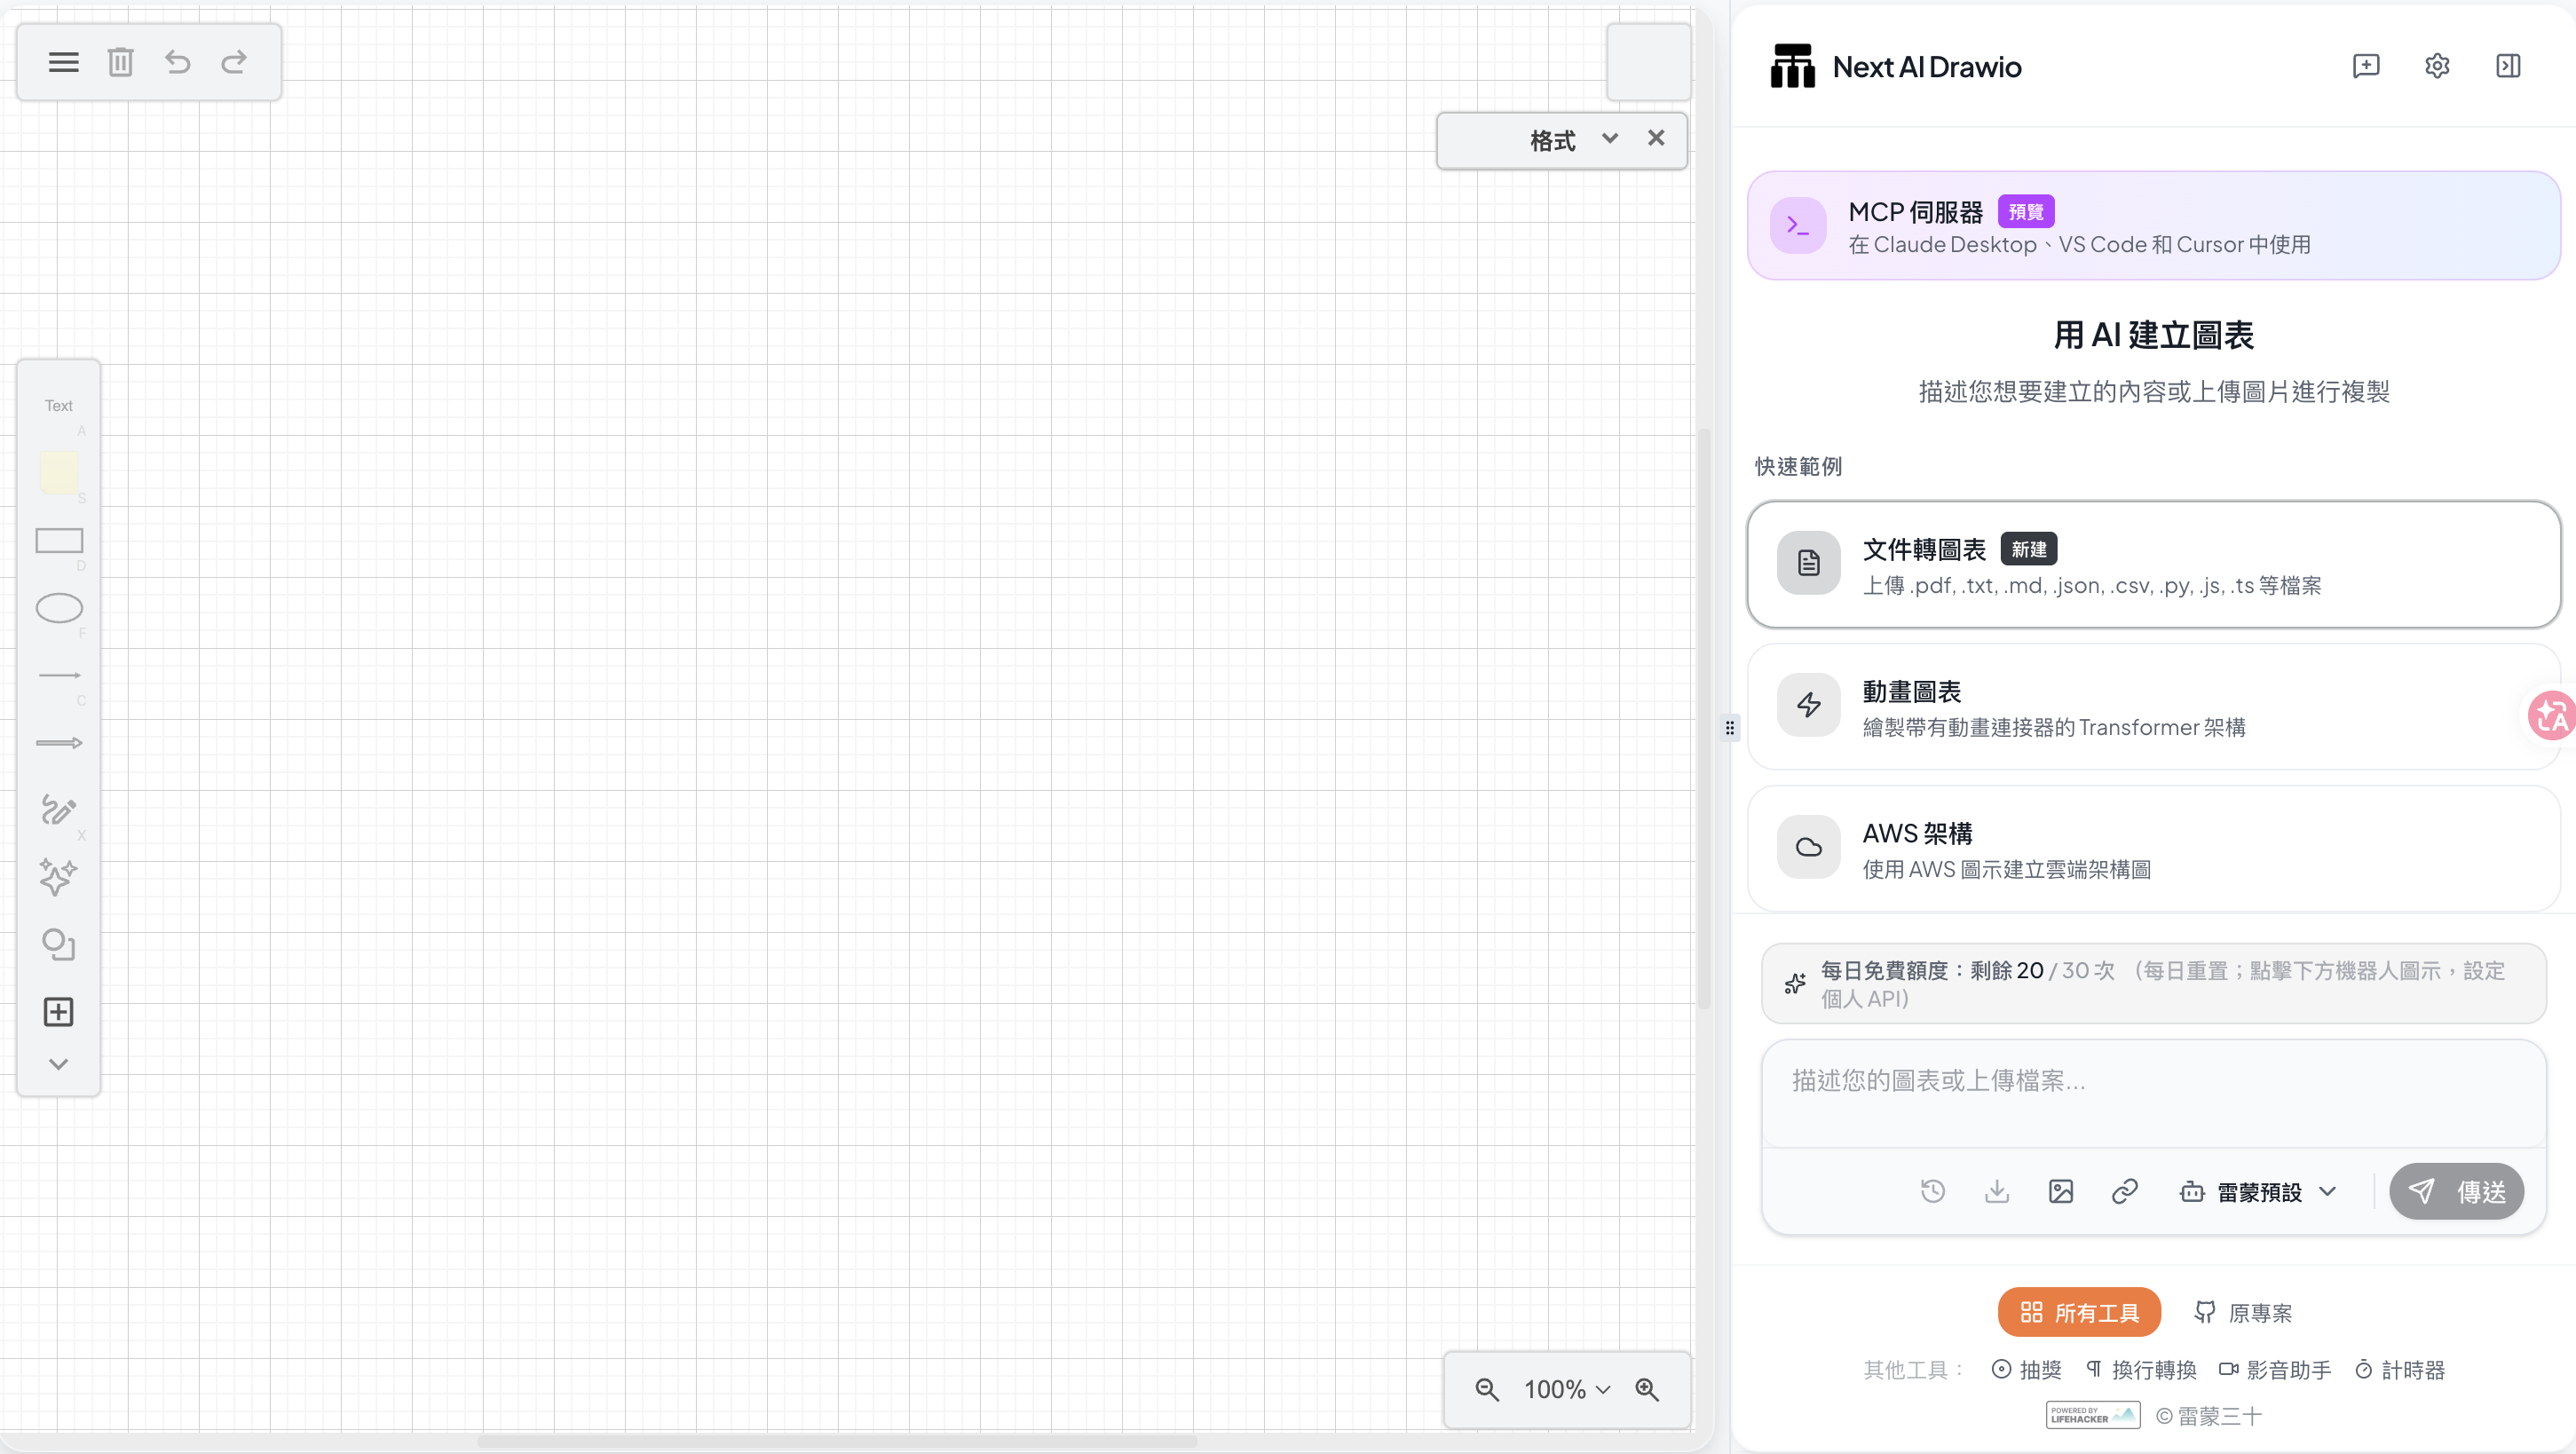Open the chat history clock icon
This screenshot has width=2576, height=1454.
pos(1932,1191)
